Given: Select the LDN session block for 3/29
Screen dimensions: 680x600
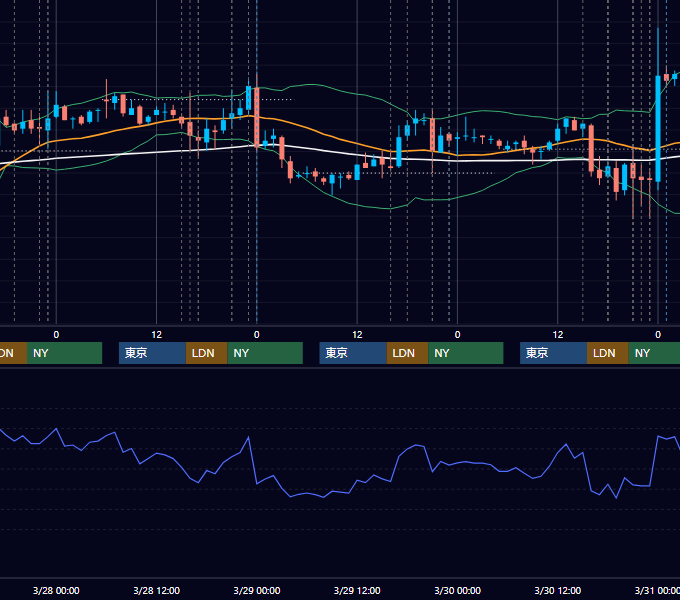Looking at the screenshot, I should click(407, 353).
